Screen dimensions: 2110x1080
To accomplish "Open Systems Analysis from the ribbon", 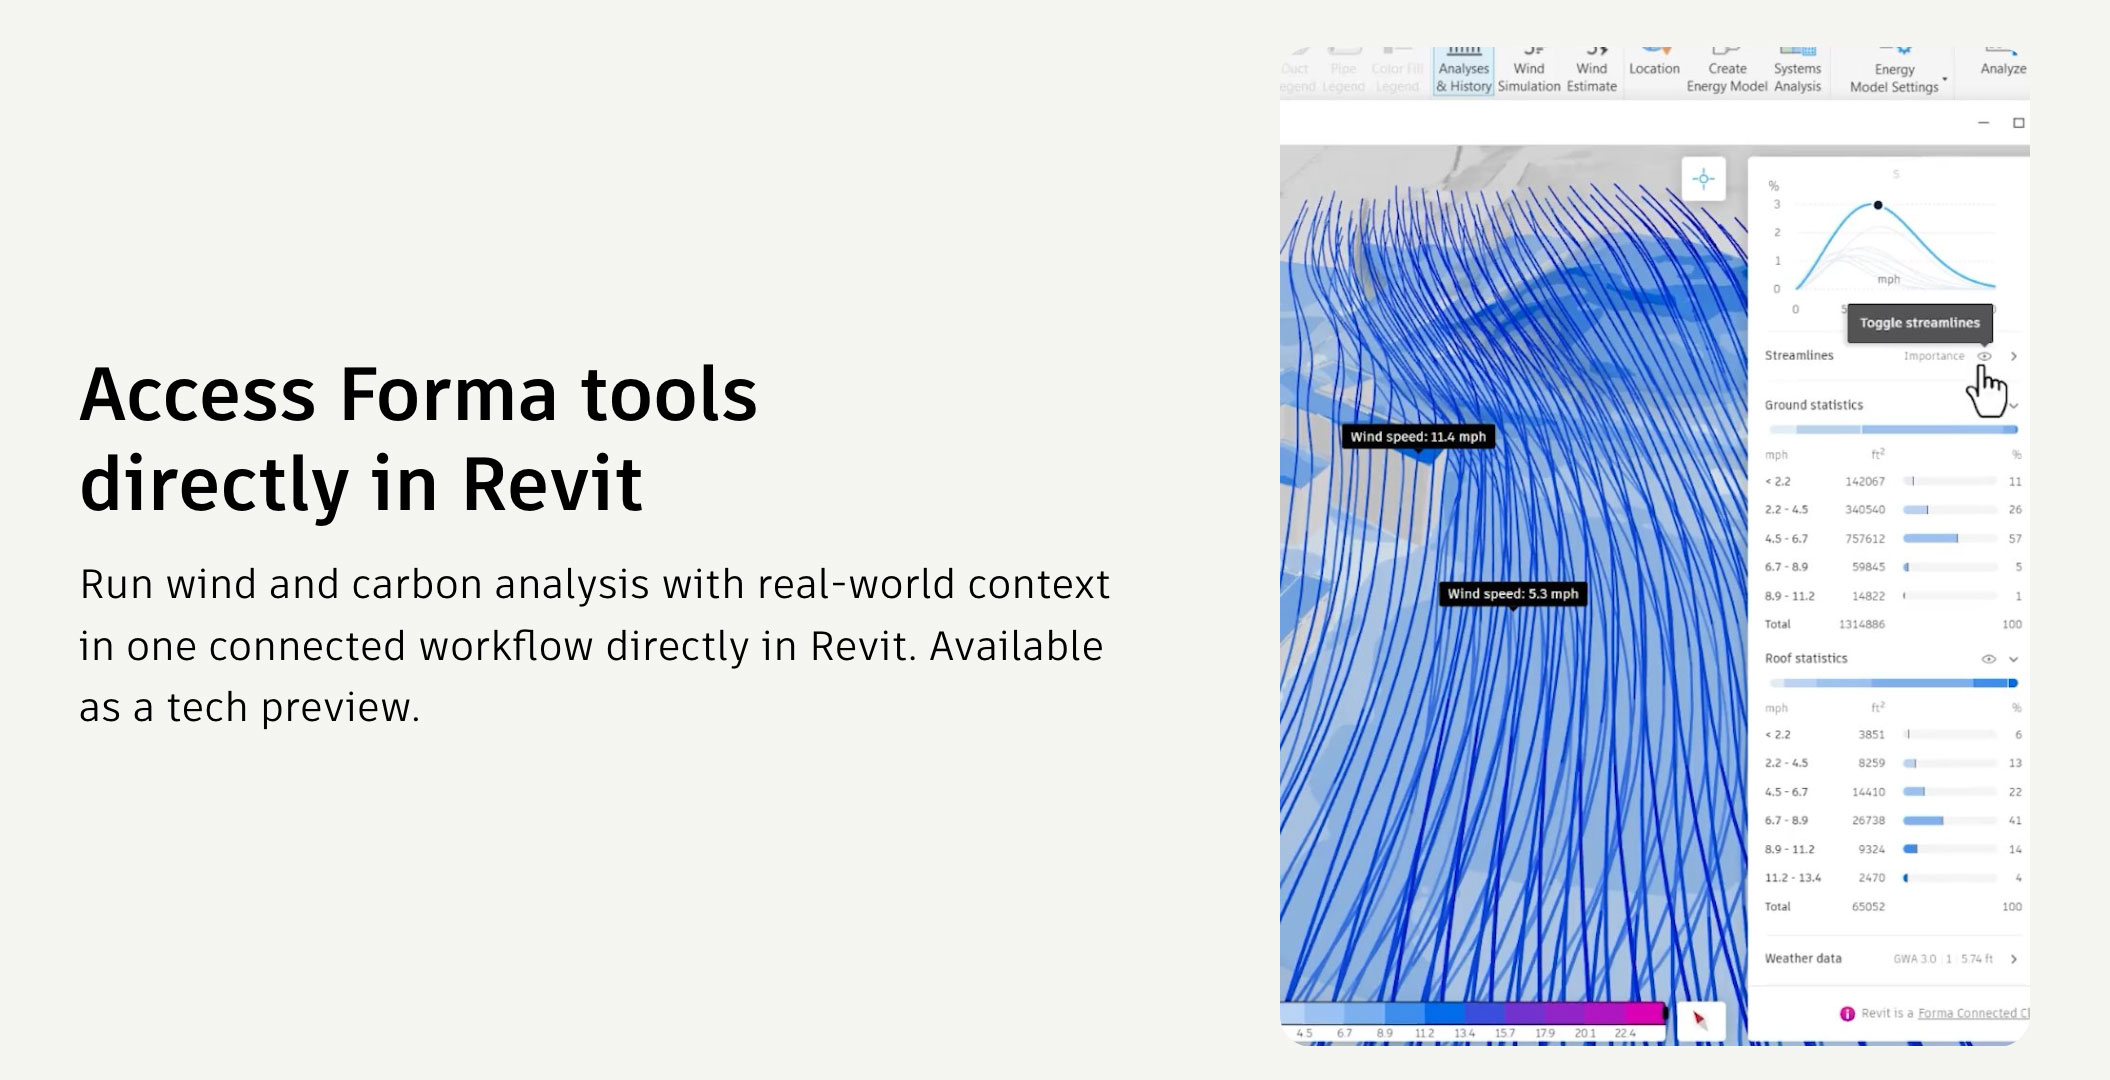I will tap(1797, 71).
